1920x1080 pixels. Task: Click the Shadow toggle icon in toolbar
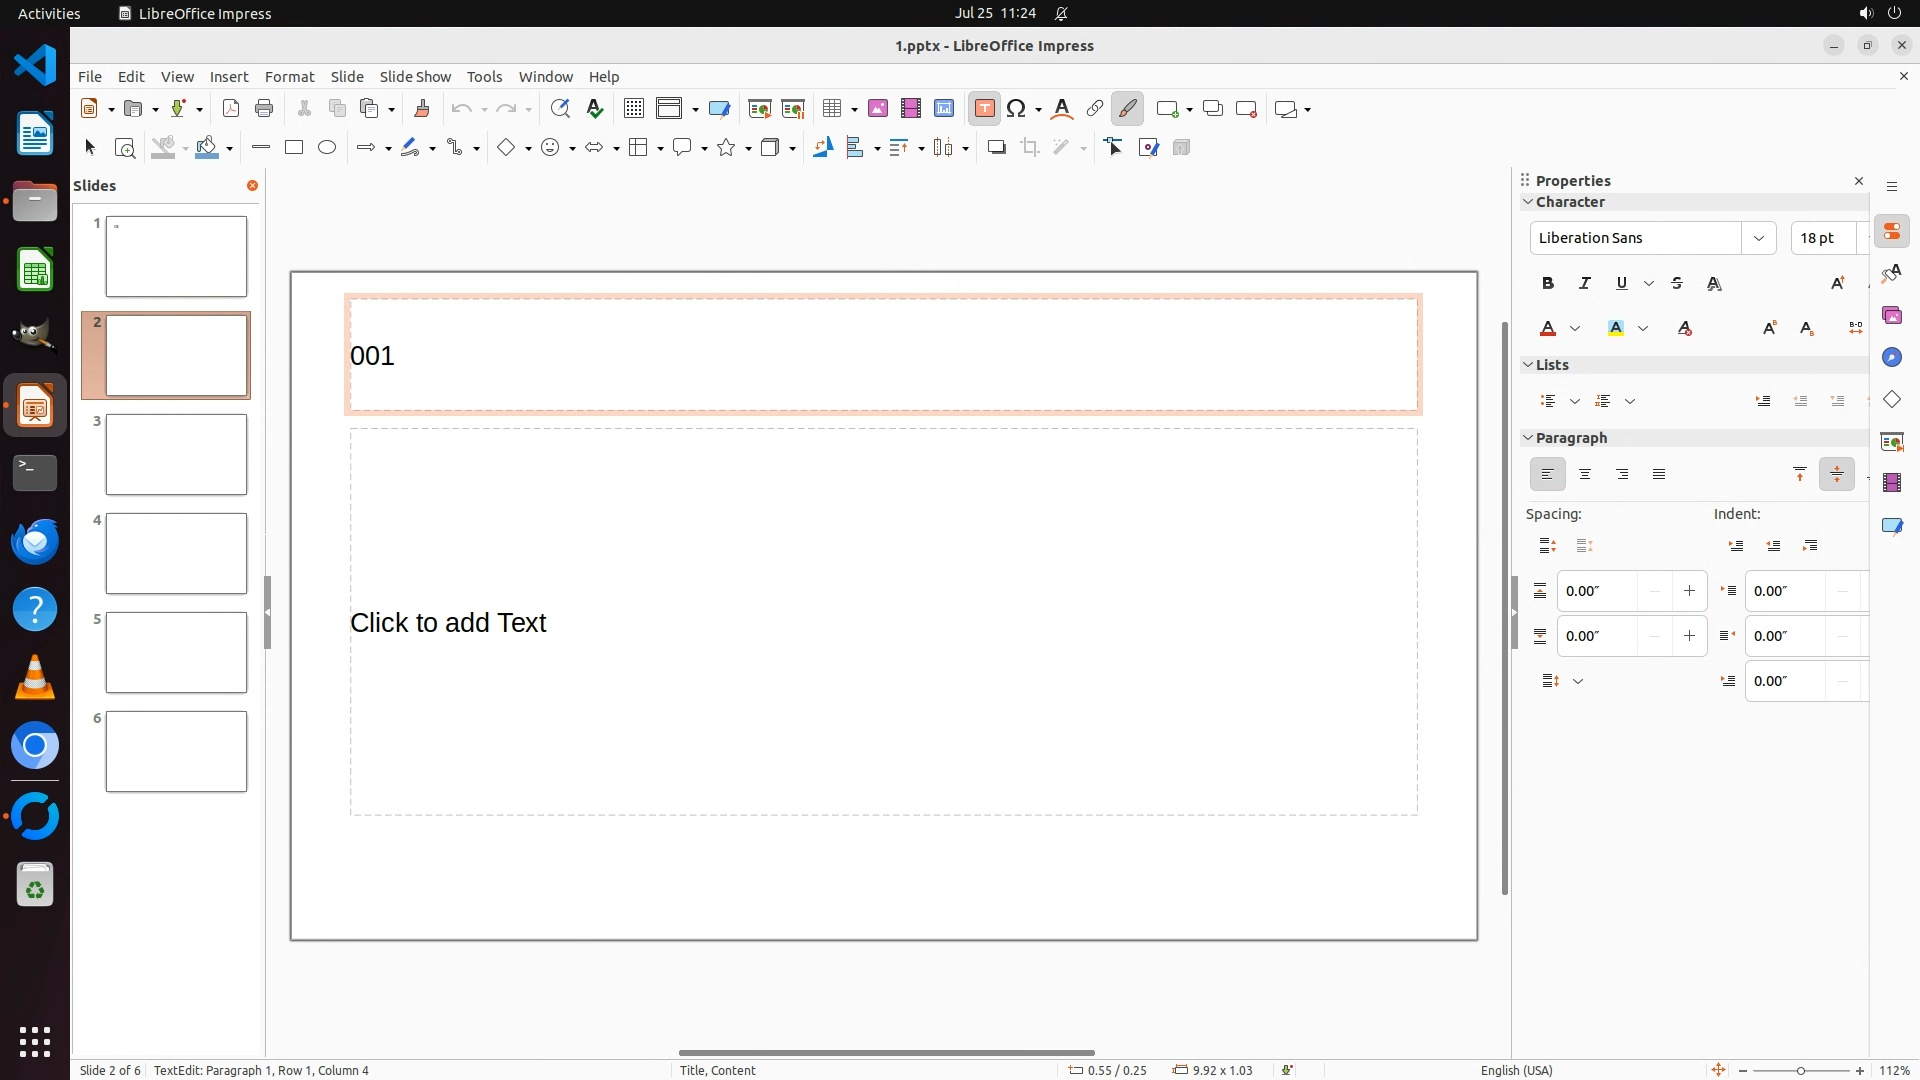point(996,148)
